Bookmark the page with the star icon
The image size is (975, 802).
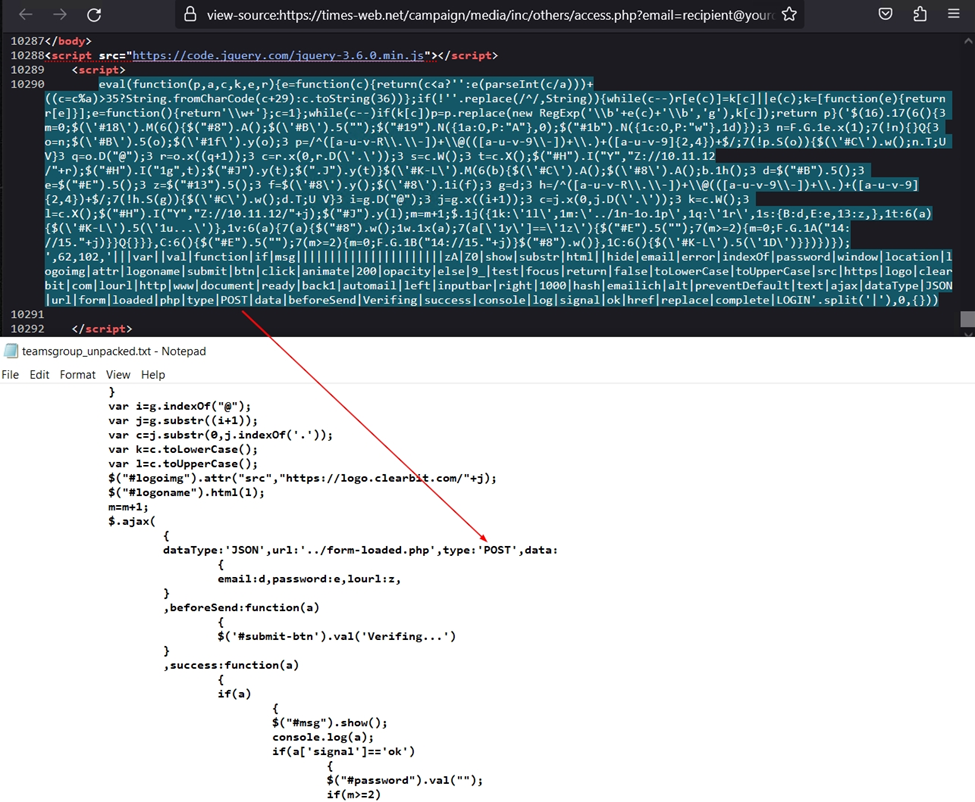(x=789, y=14)
